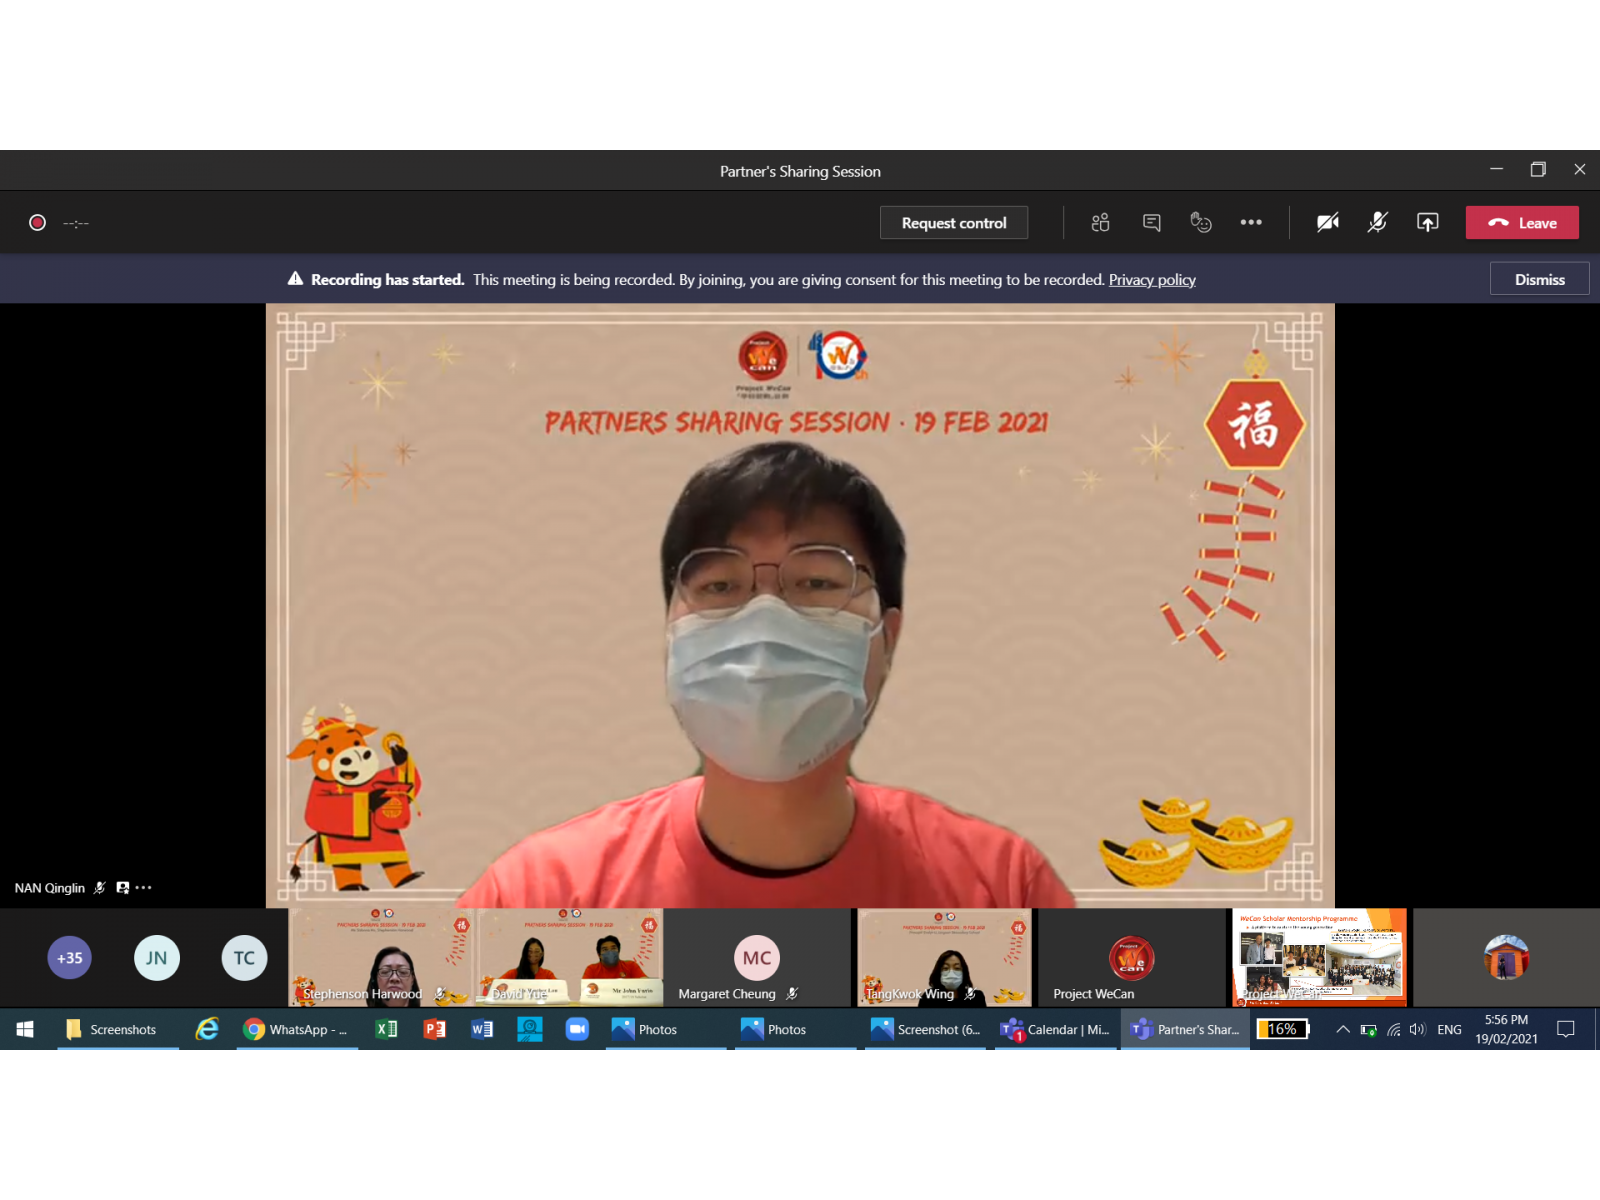The height and width of the screenshot is (1200, 1600).
Task: Open the reactions icon
Action: pyautogui.click(x=1201, y=222)
